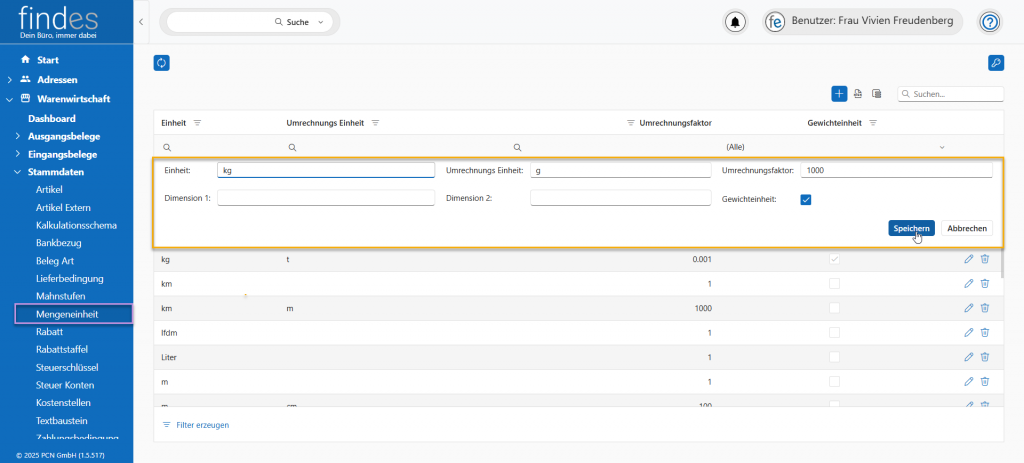Viewport: 1024px width, 463px height.
Task: Click the help question mark icon
Action: tap(989, 22)
